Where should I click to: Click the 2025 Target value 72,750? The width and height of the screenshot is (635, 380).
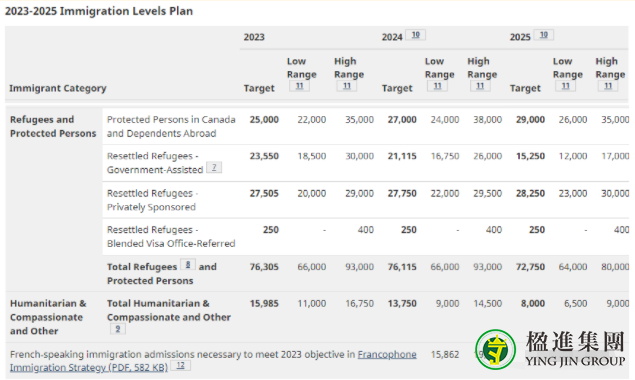[530, 267]
